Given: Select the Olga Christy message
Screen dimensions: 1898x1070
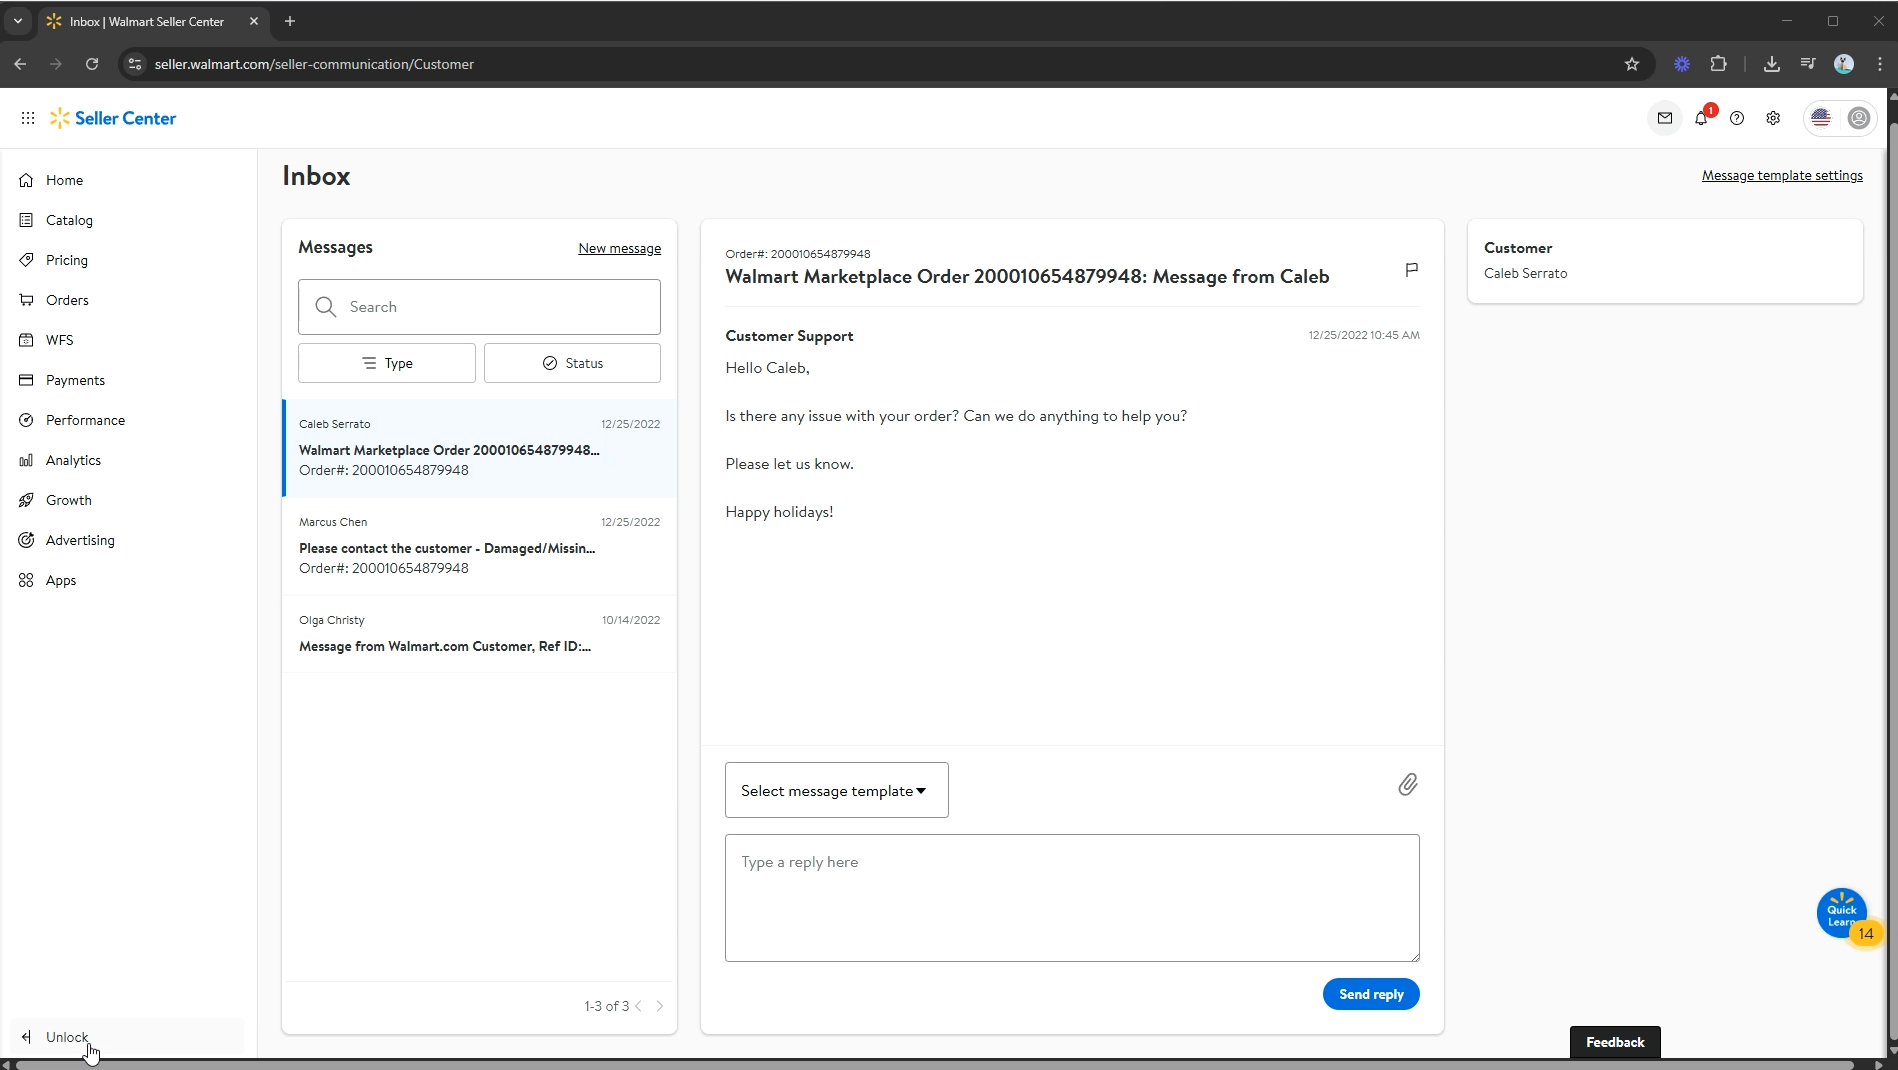Looking at the screenshot, I should tap(479, 634).
